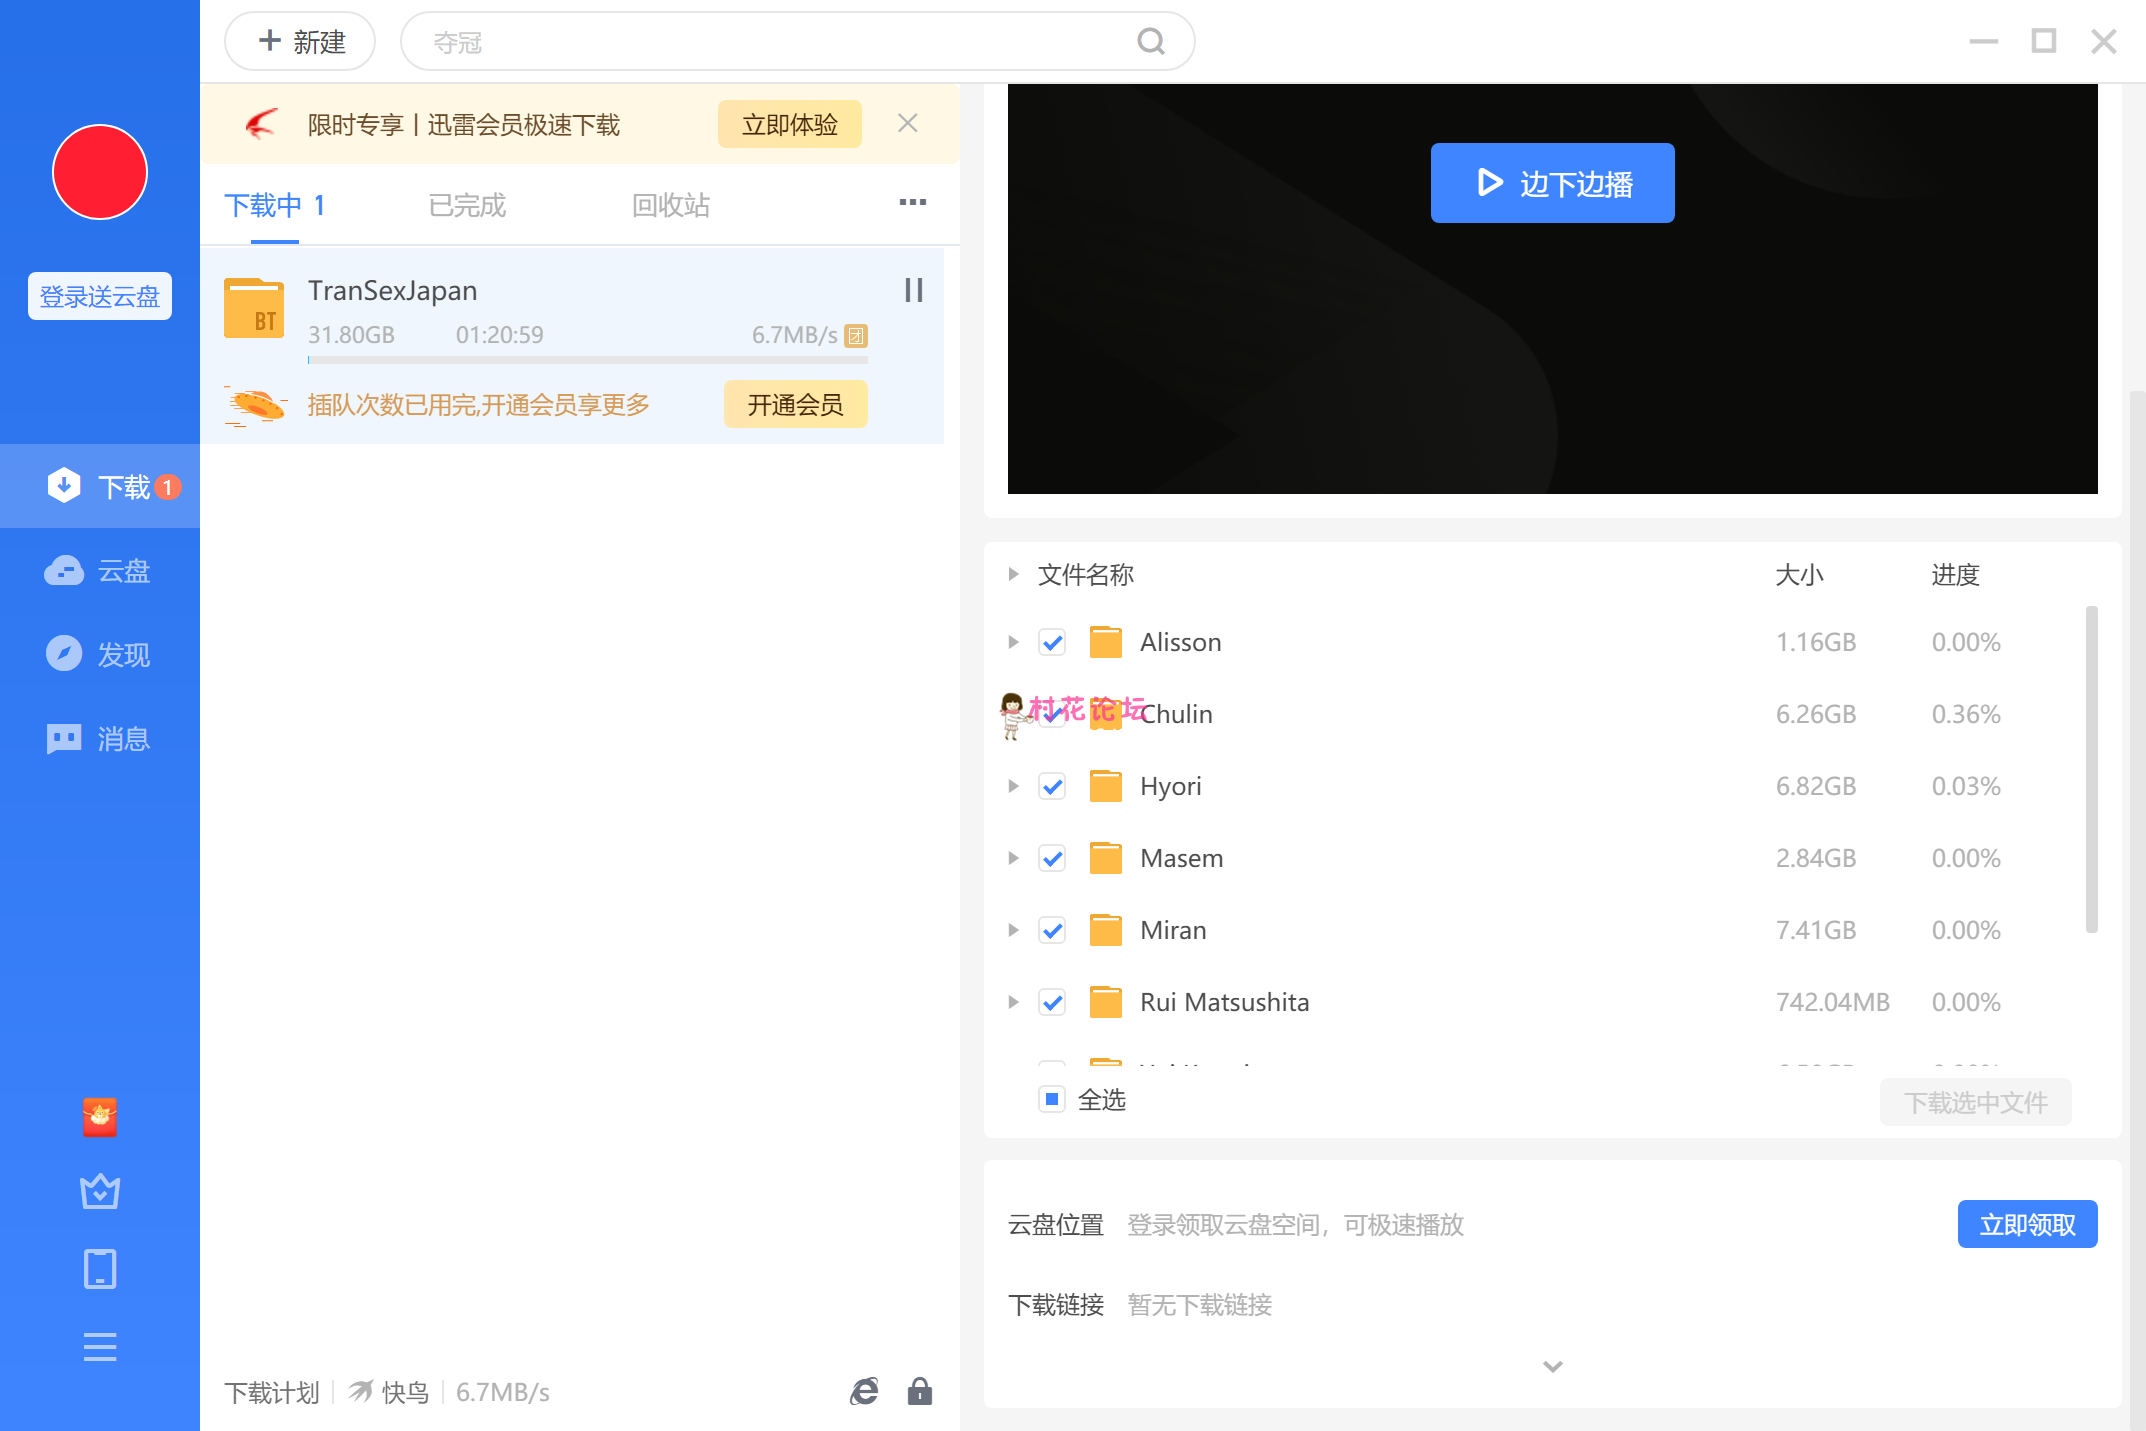Open the 下载 sidebar section
This screenshot has height=1431, width=2146.
100,486
